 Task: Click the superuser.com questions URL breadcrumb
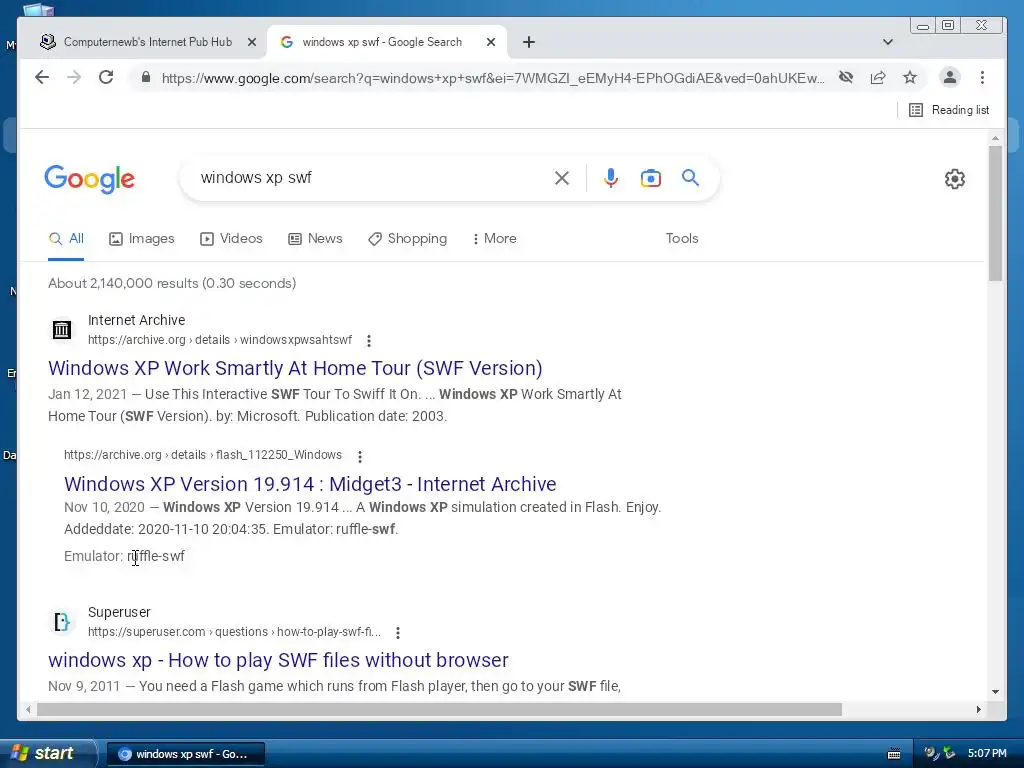pos(234,632)
